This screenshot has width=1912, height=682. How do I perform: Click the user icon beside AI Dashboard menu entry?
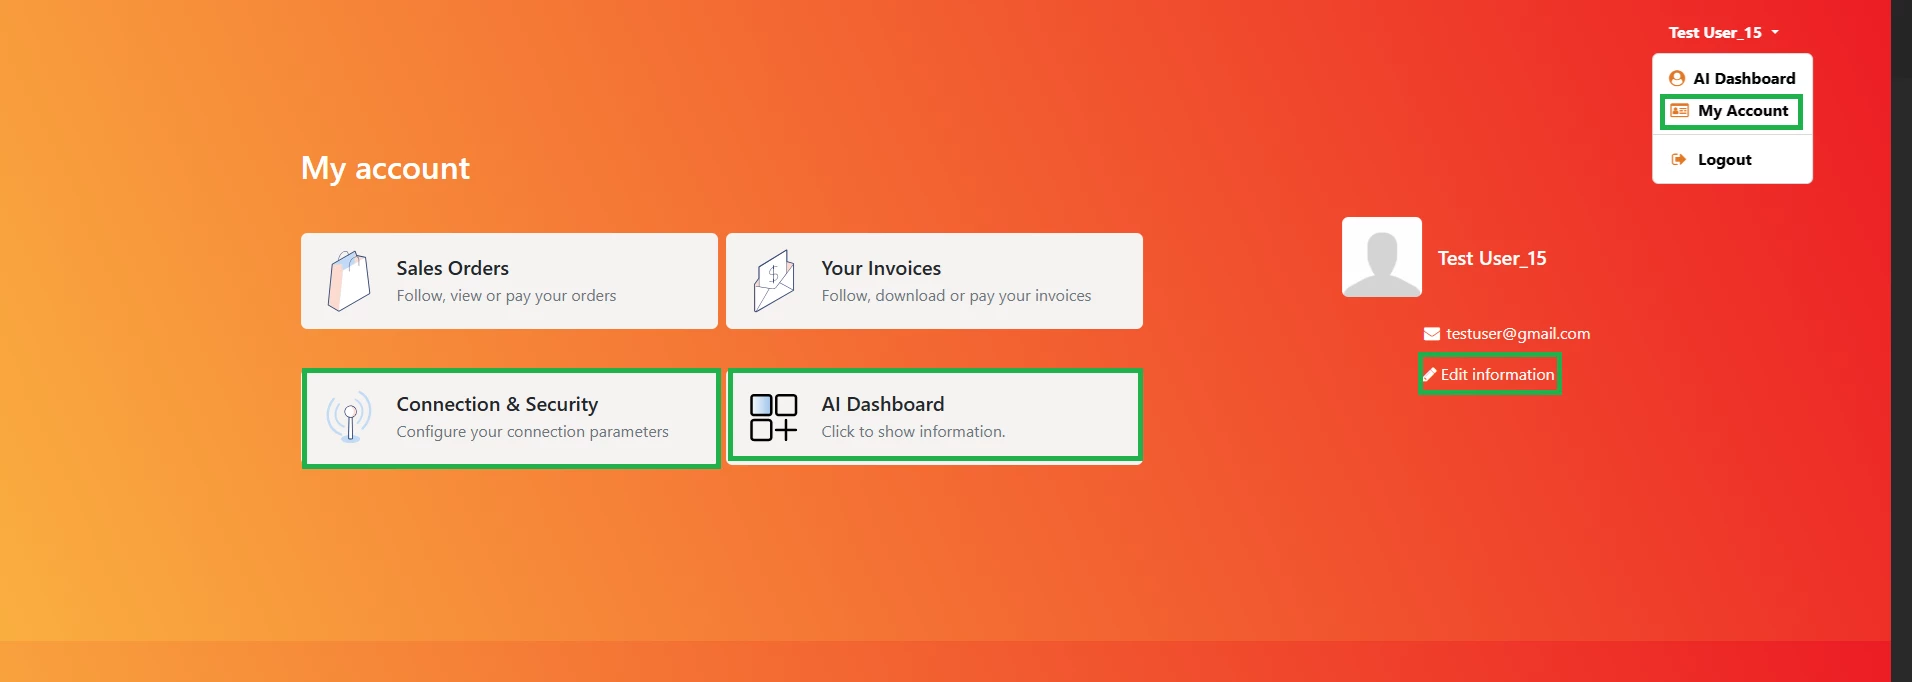1677,78
